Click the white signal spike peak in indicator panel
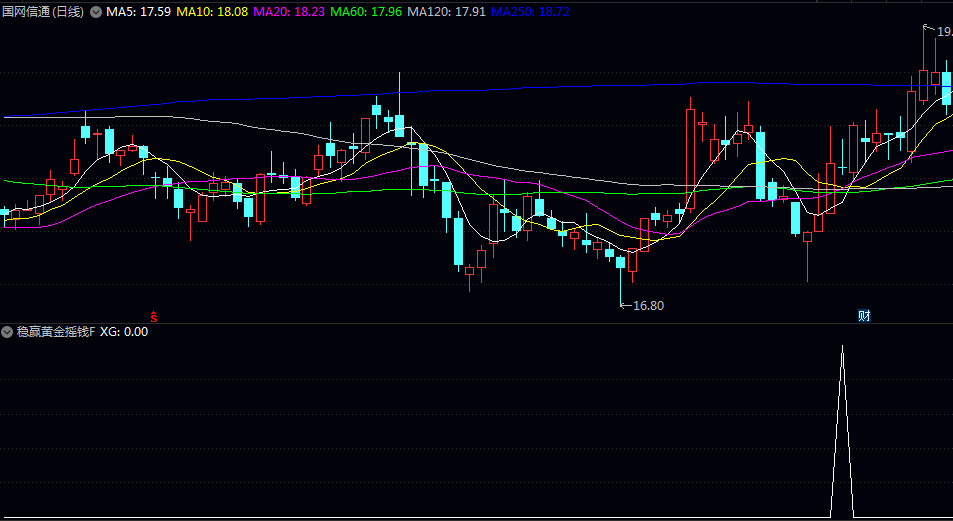This screenshot has width=953, height=521. pos(842,349)
